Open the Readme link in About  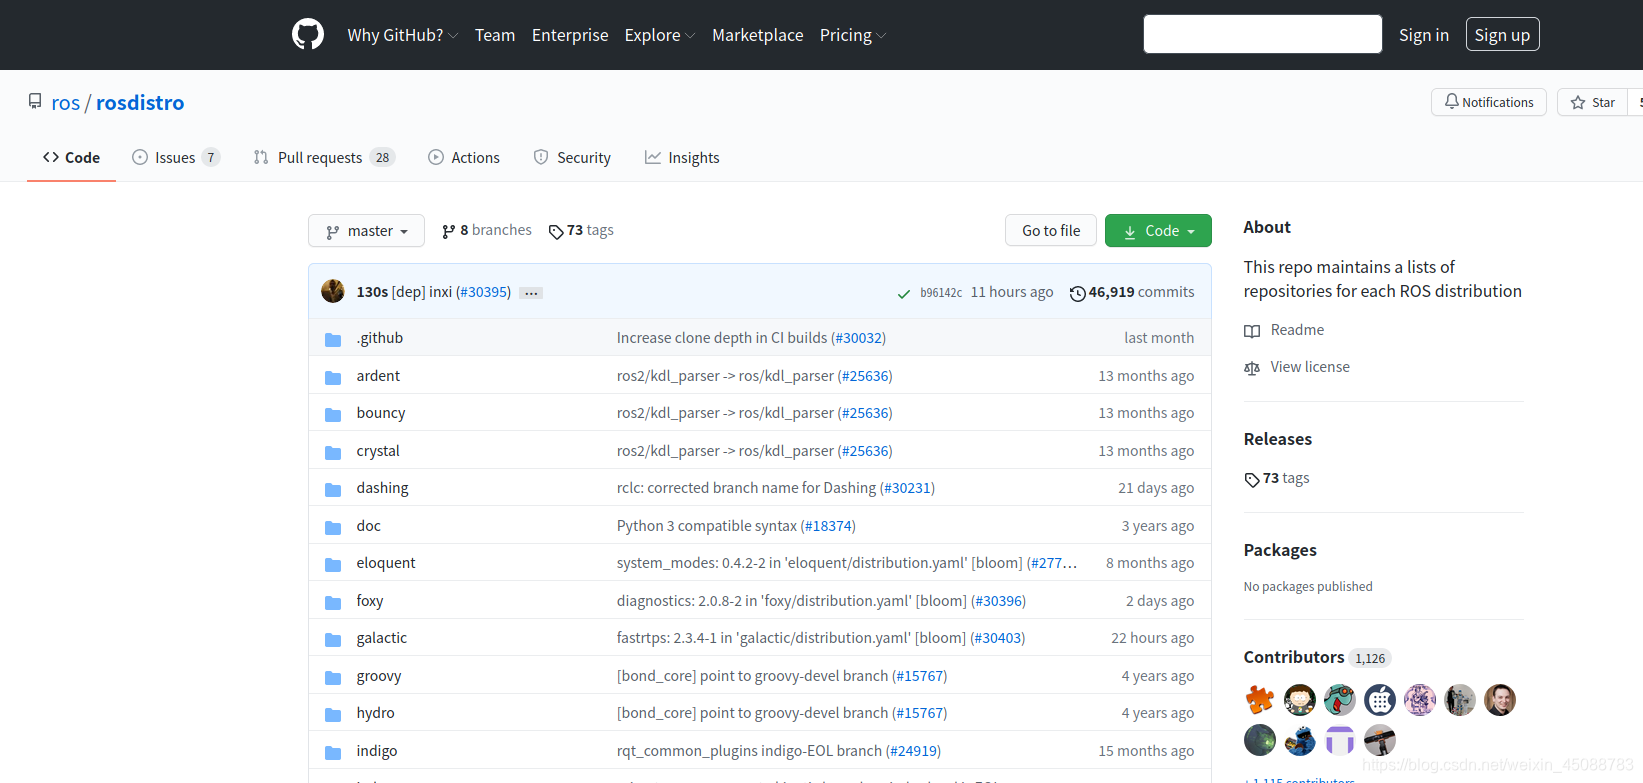[1297, 331]
